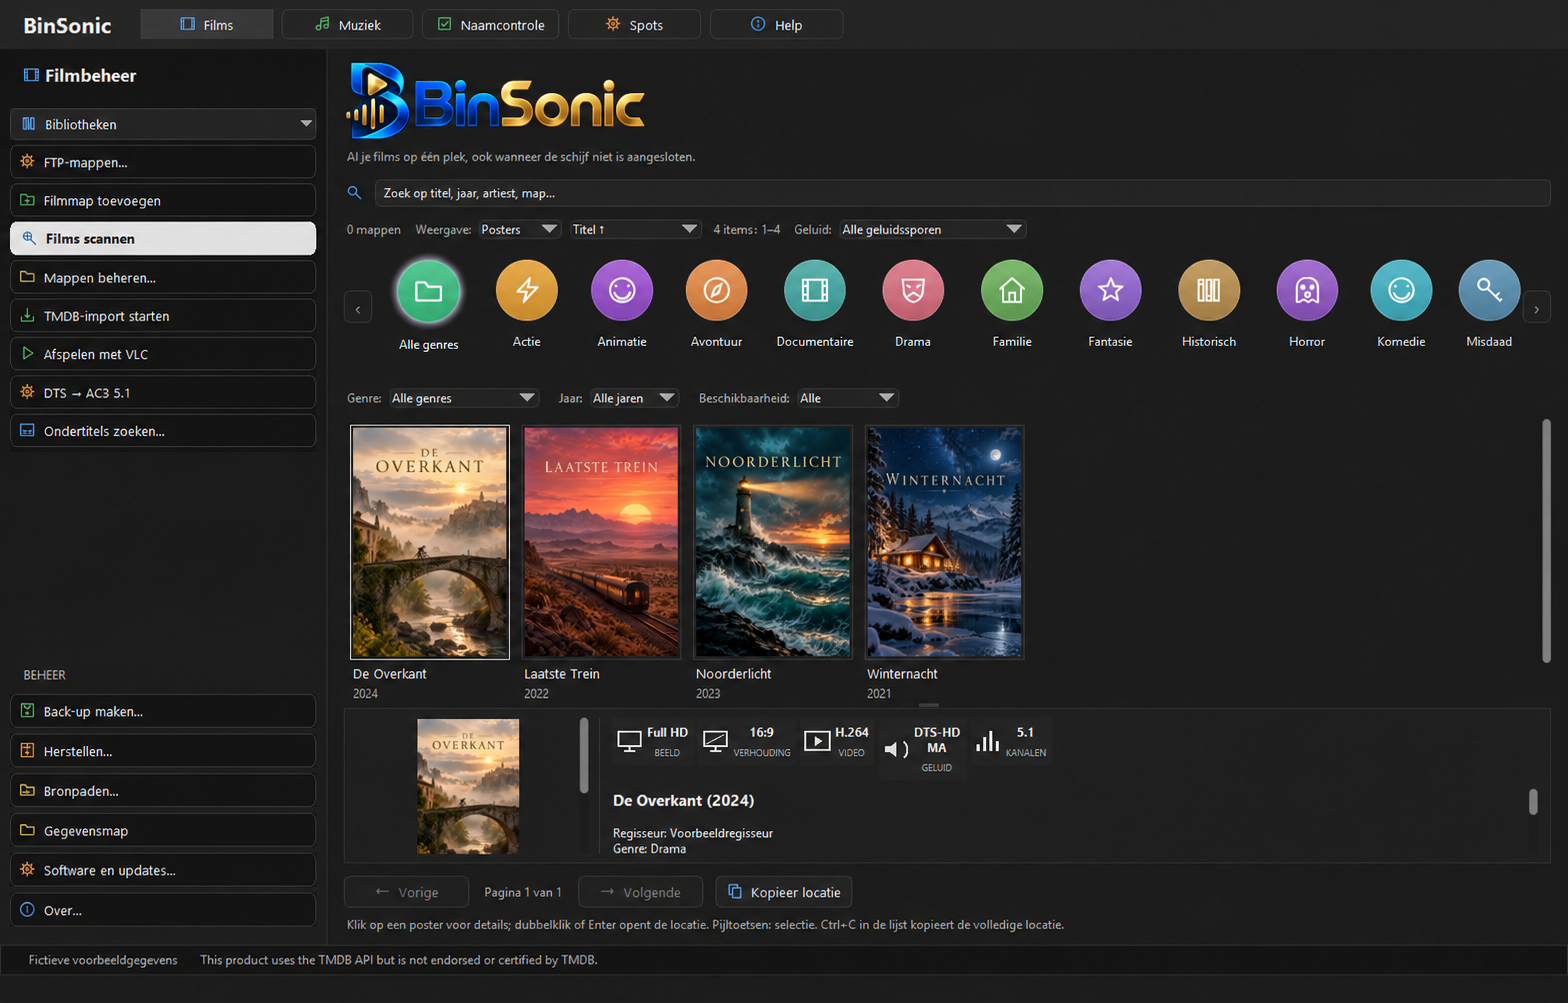Click the BinSonic logo

click(496, 101)
